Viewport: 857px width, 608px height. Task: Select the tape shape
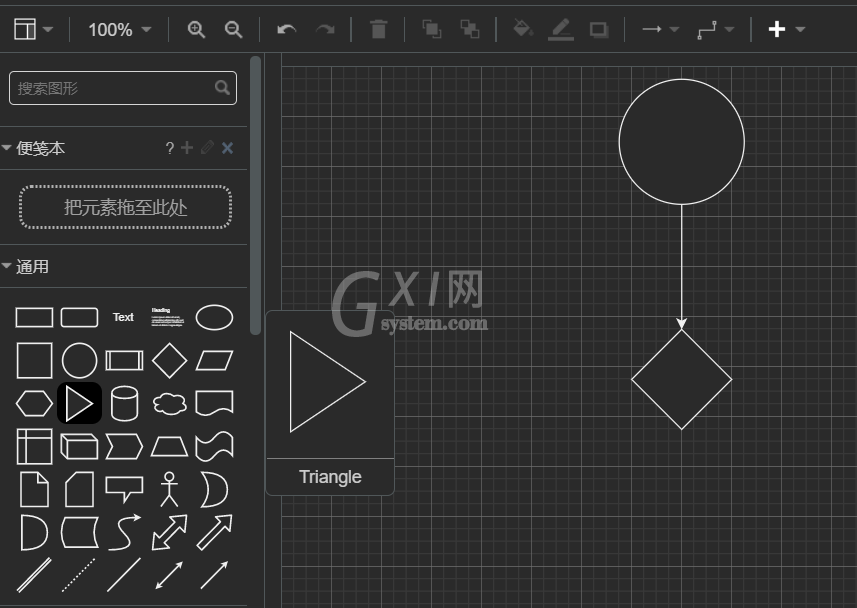point(214,446)
